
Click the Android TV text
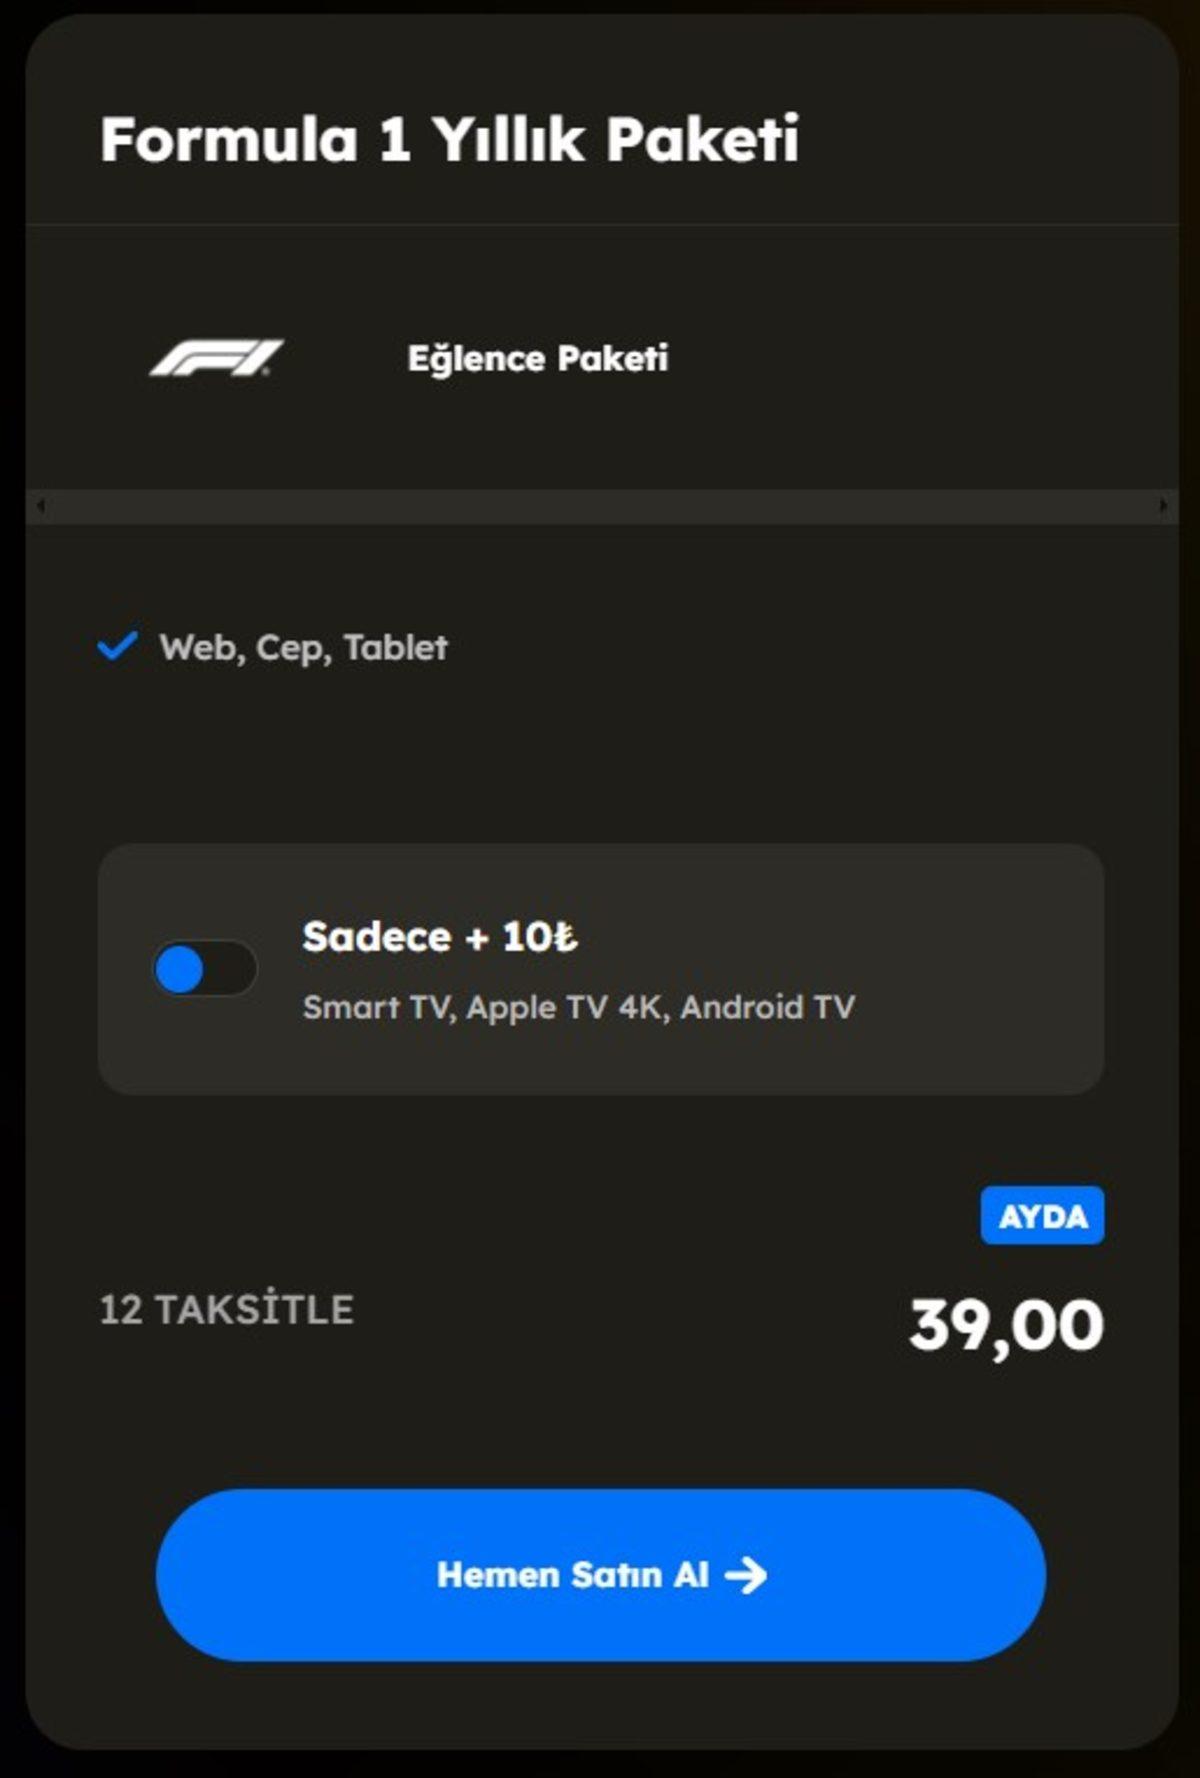pos(768,1007)
